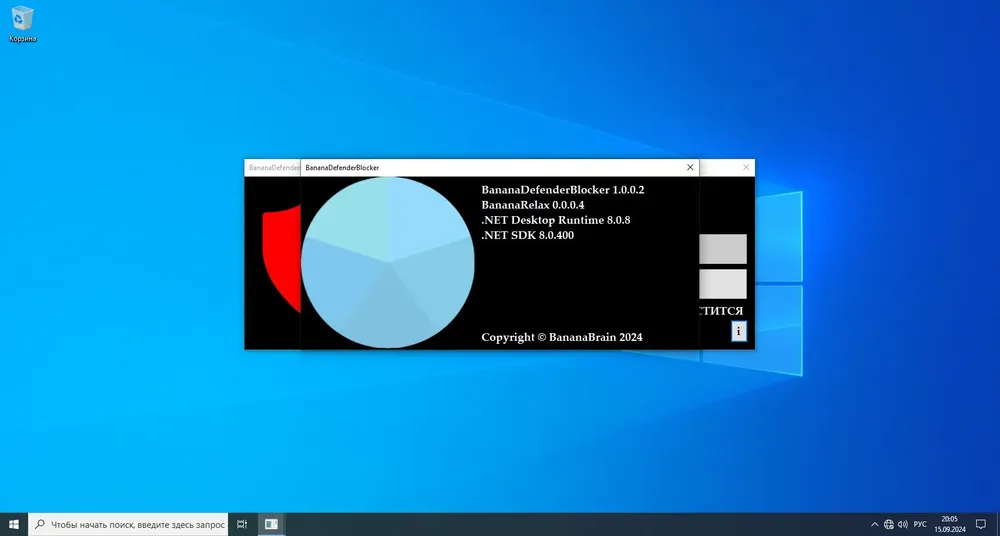Open the Windows Start menu
The width and height of the screenshot is (1000, 536).
(13, 525)
